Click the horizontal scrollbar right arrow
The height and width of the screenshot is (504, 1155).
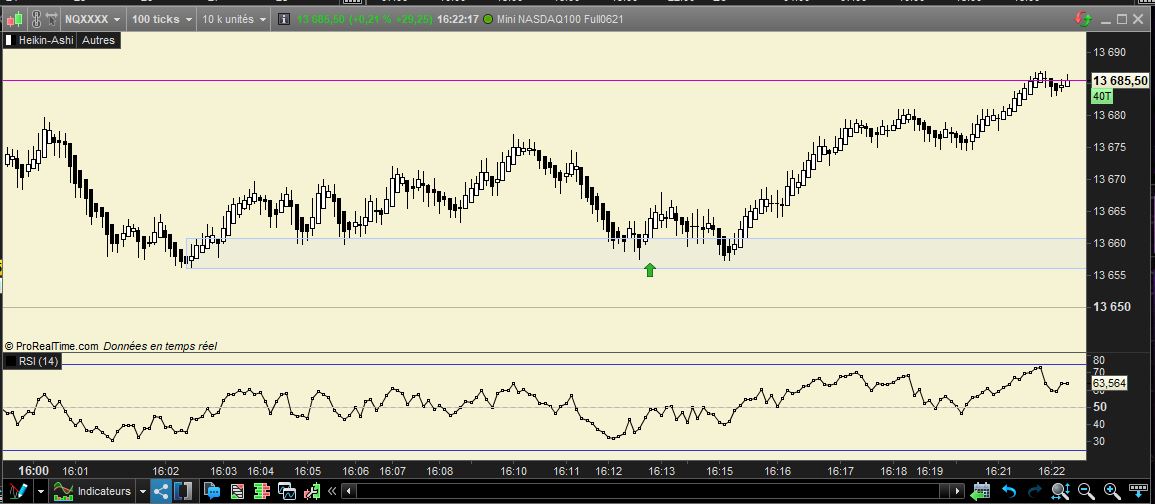(958, 491)
